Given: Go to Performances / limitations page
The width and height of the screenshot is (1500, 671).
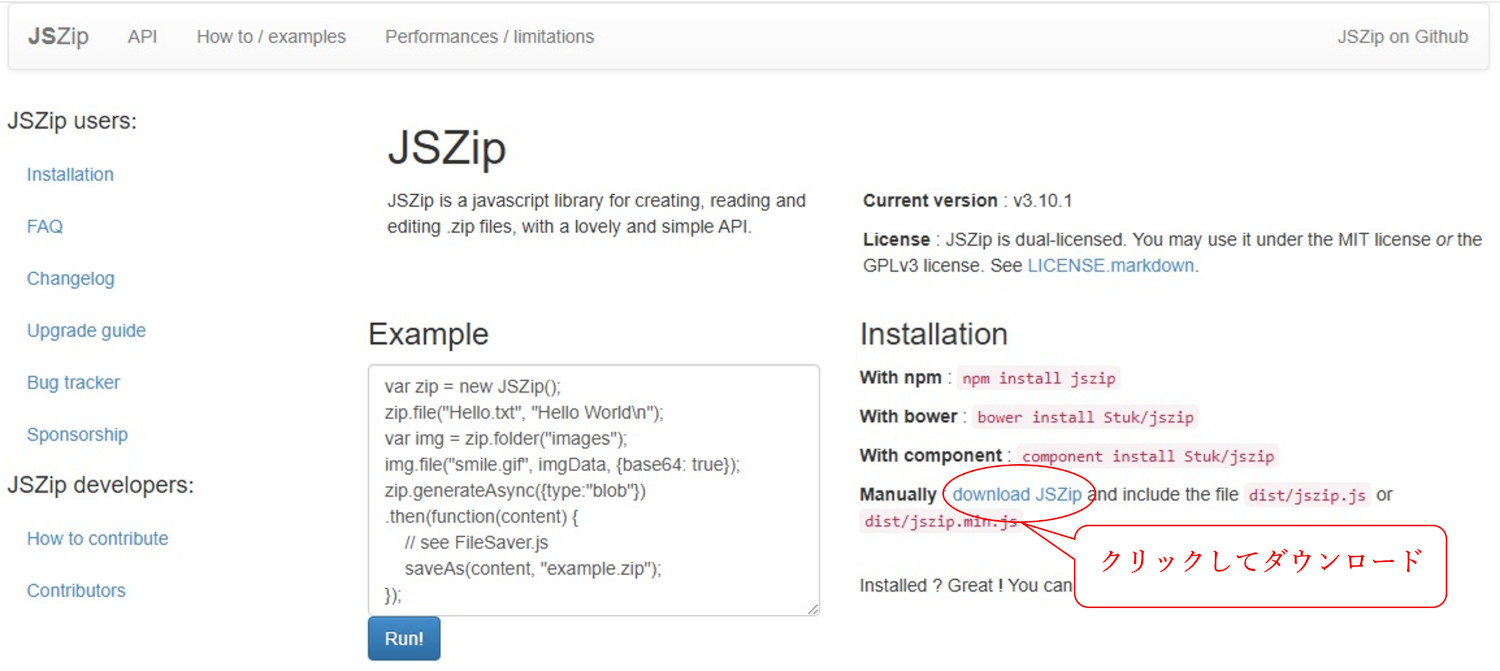Looking at the screenshot, I should 489,37.
